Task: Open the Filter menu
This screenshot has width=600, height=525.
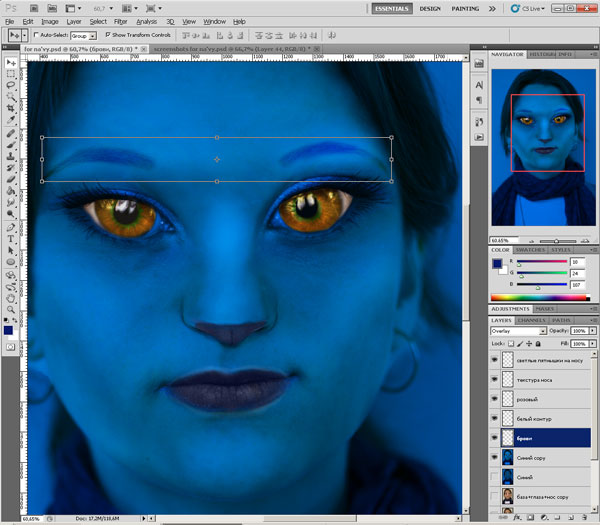Action: [x=120, y=21]
